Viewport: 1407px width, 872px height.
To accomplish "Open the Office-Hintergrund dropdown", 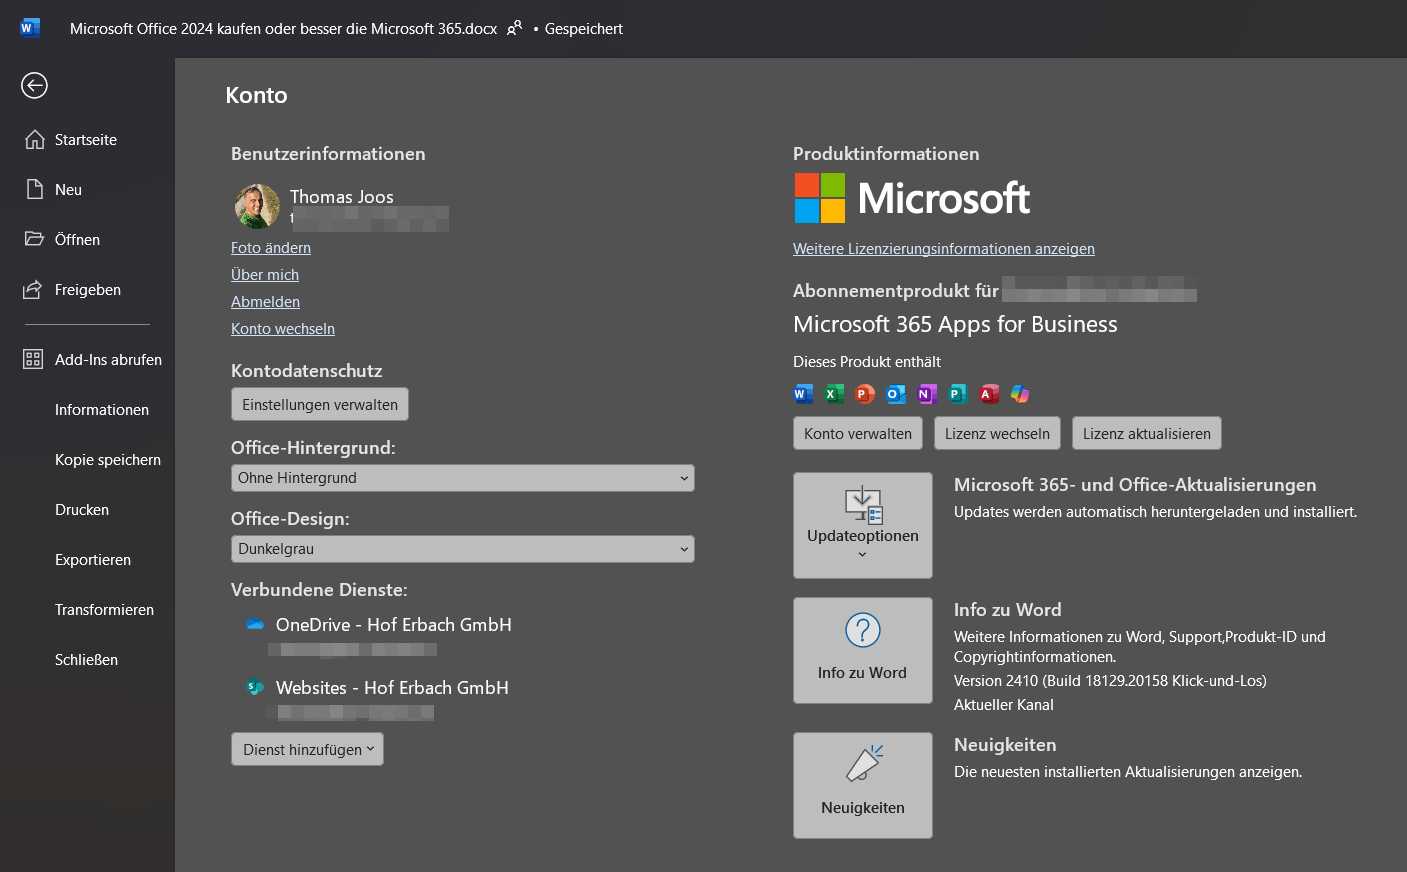I will tap(462, 478).
